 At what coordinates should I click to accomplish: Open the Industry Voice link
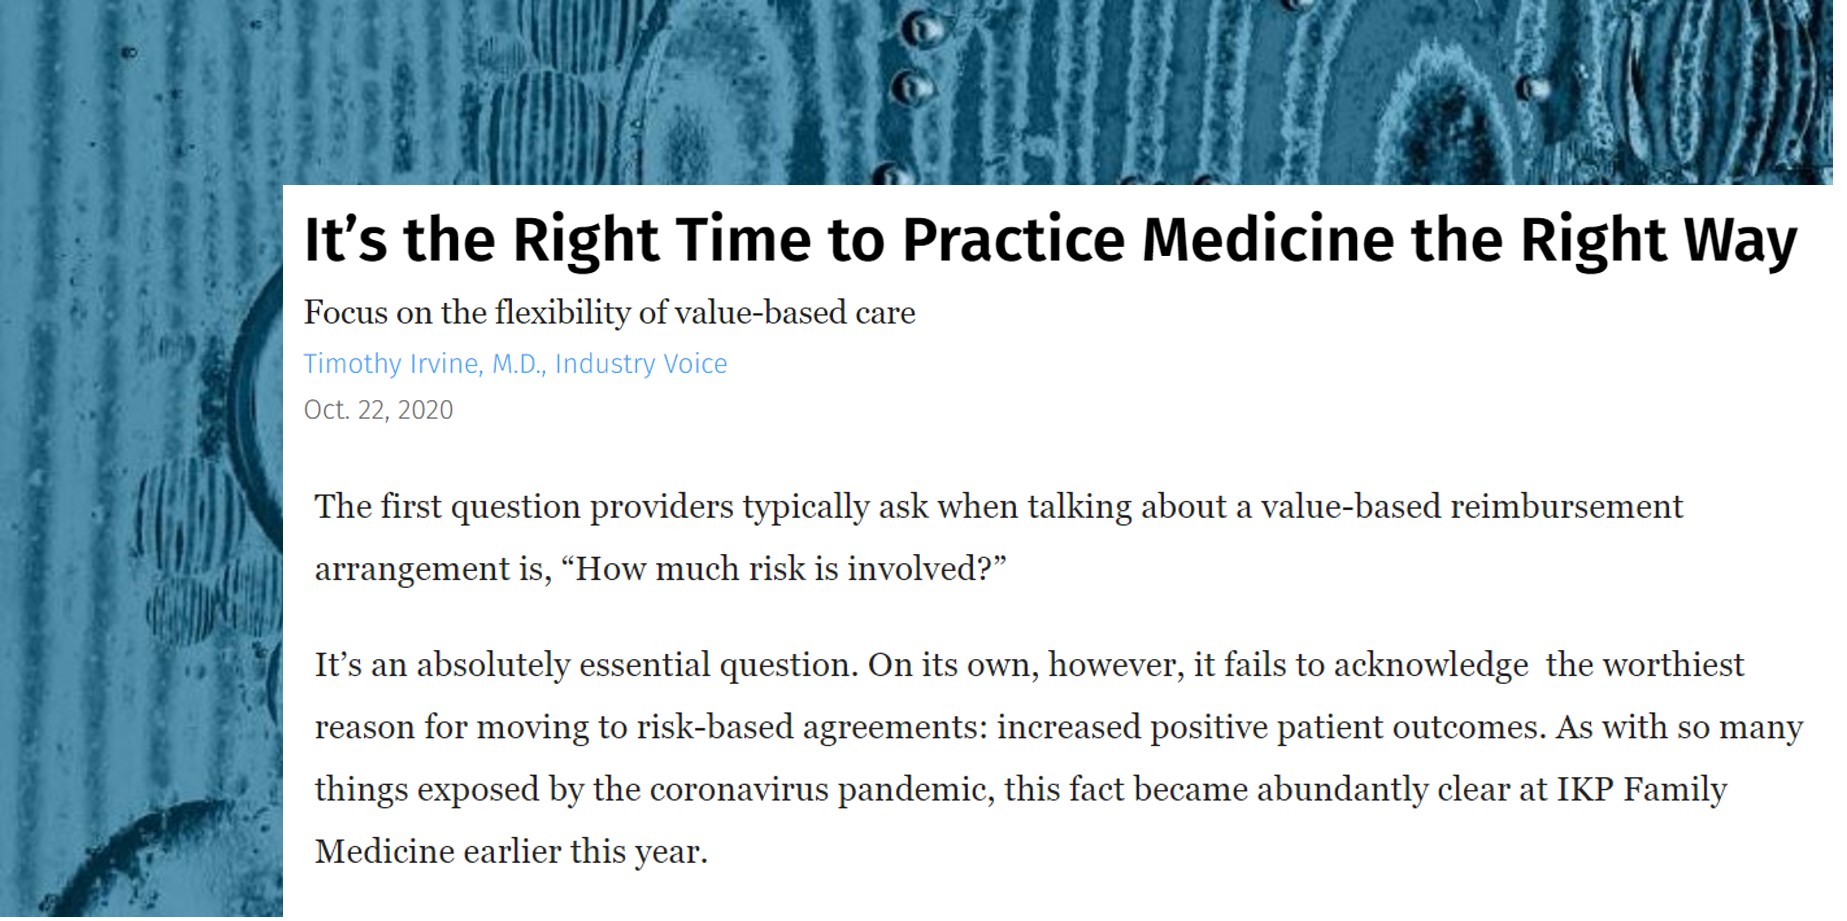coord(641,365)
